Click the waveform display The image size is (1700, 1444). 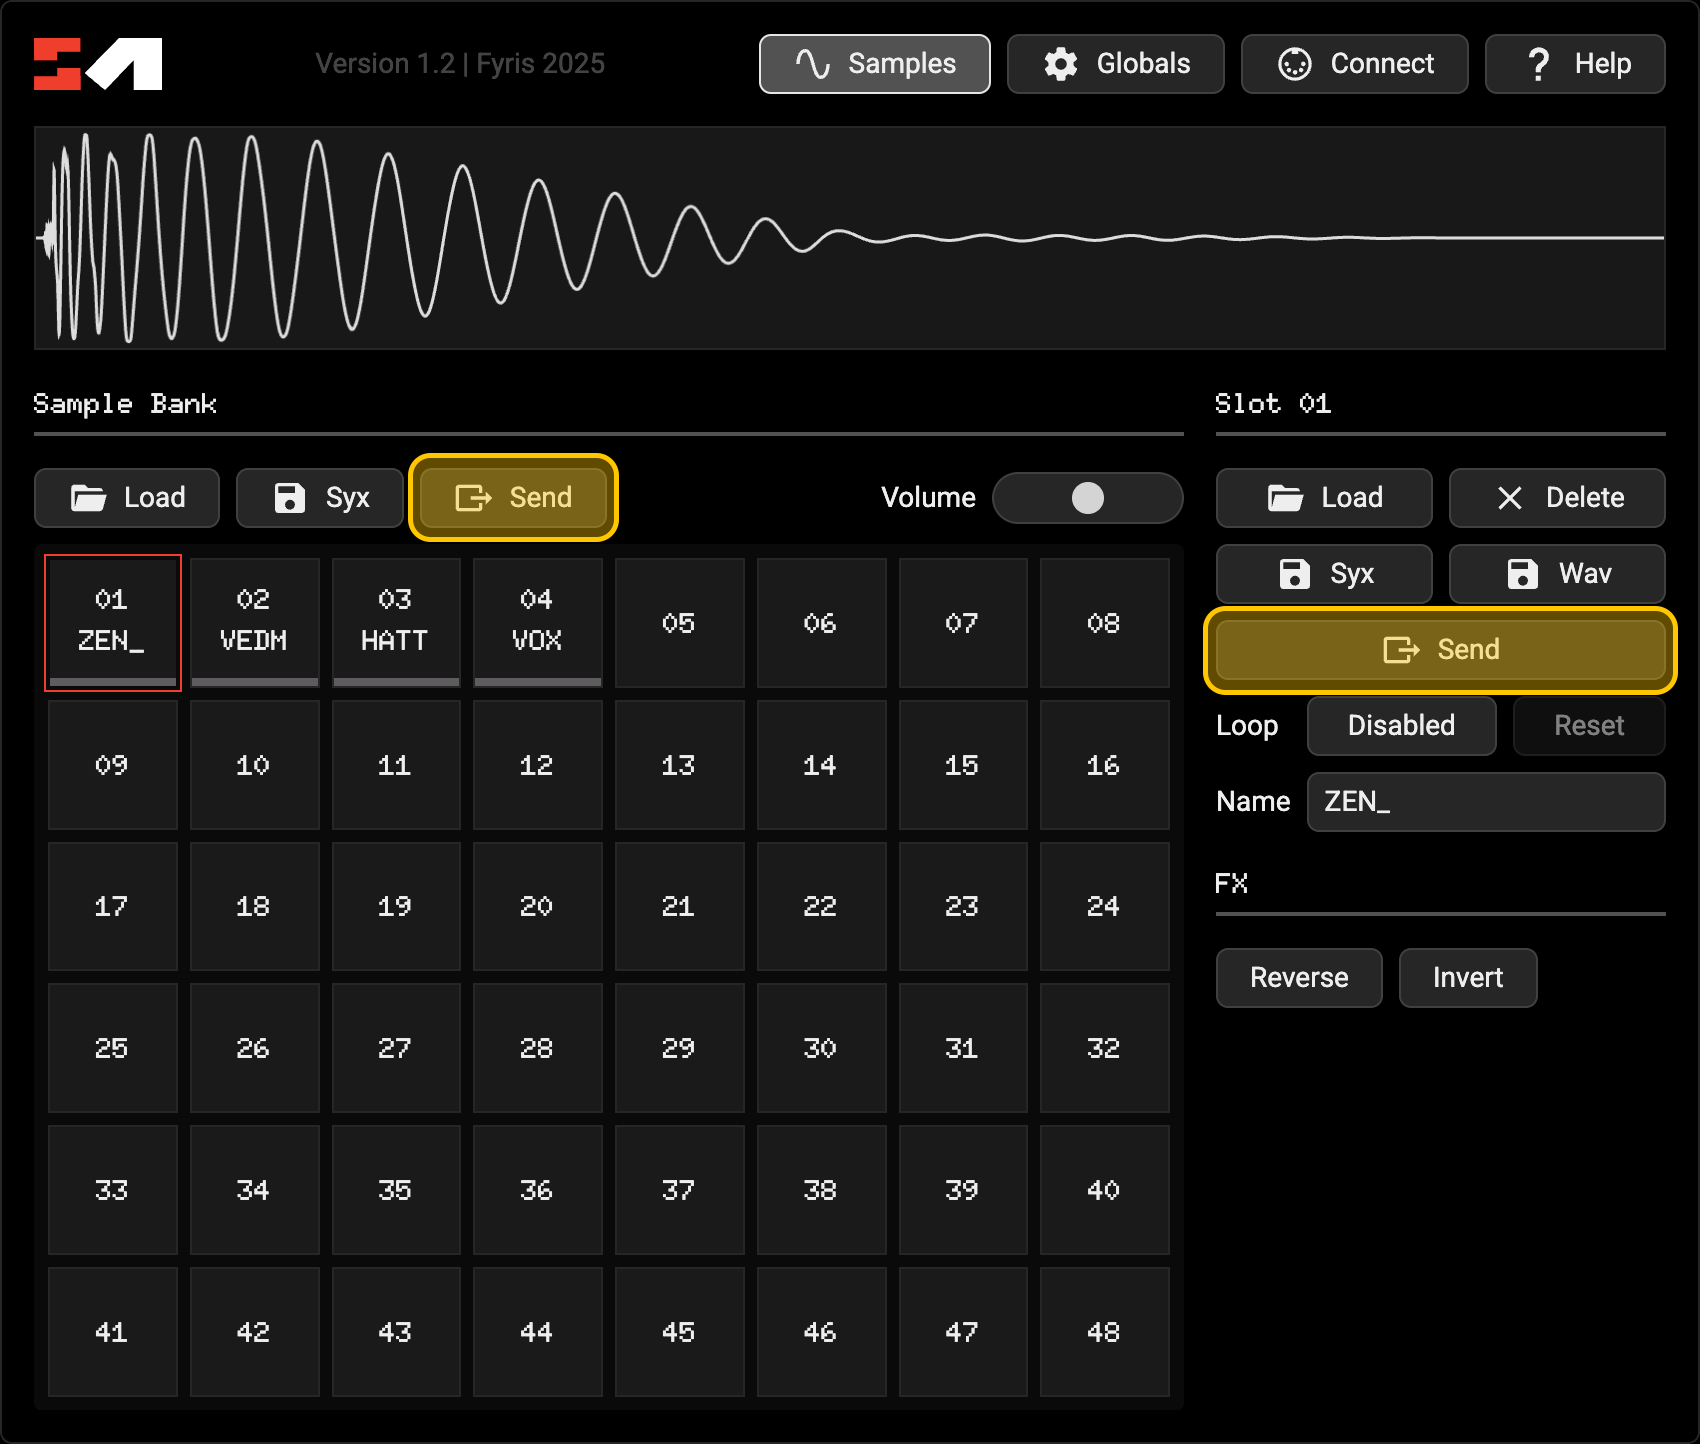[x=850, y=238]
